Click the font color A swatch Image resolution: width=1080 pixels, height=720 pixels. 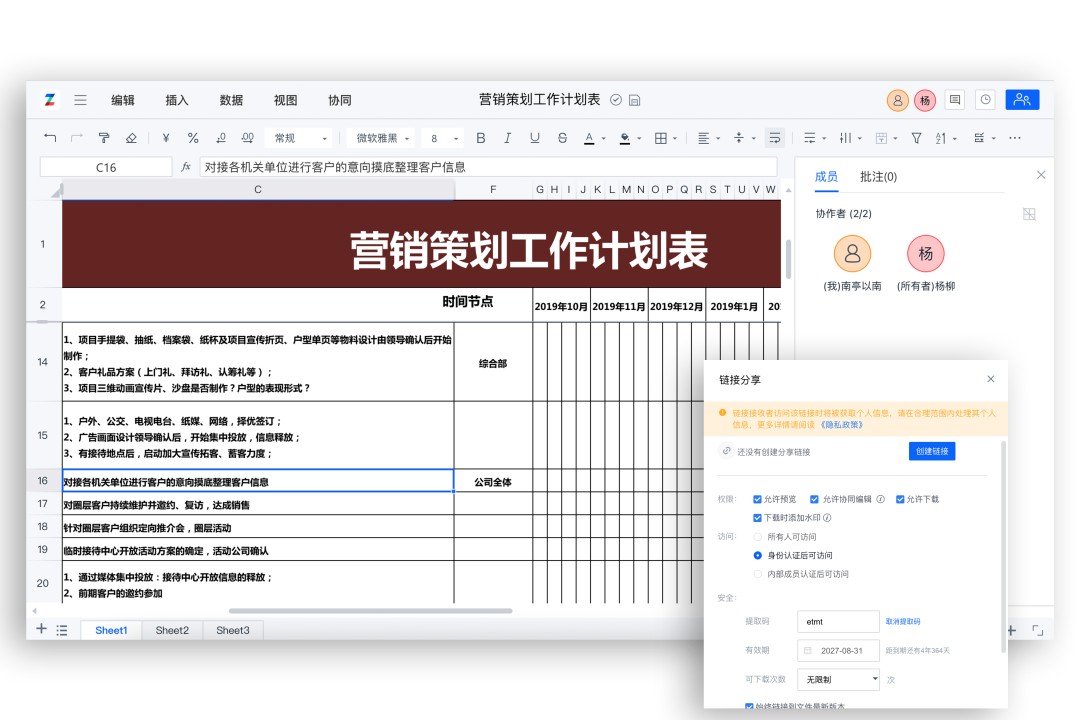tap(589, 138)
